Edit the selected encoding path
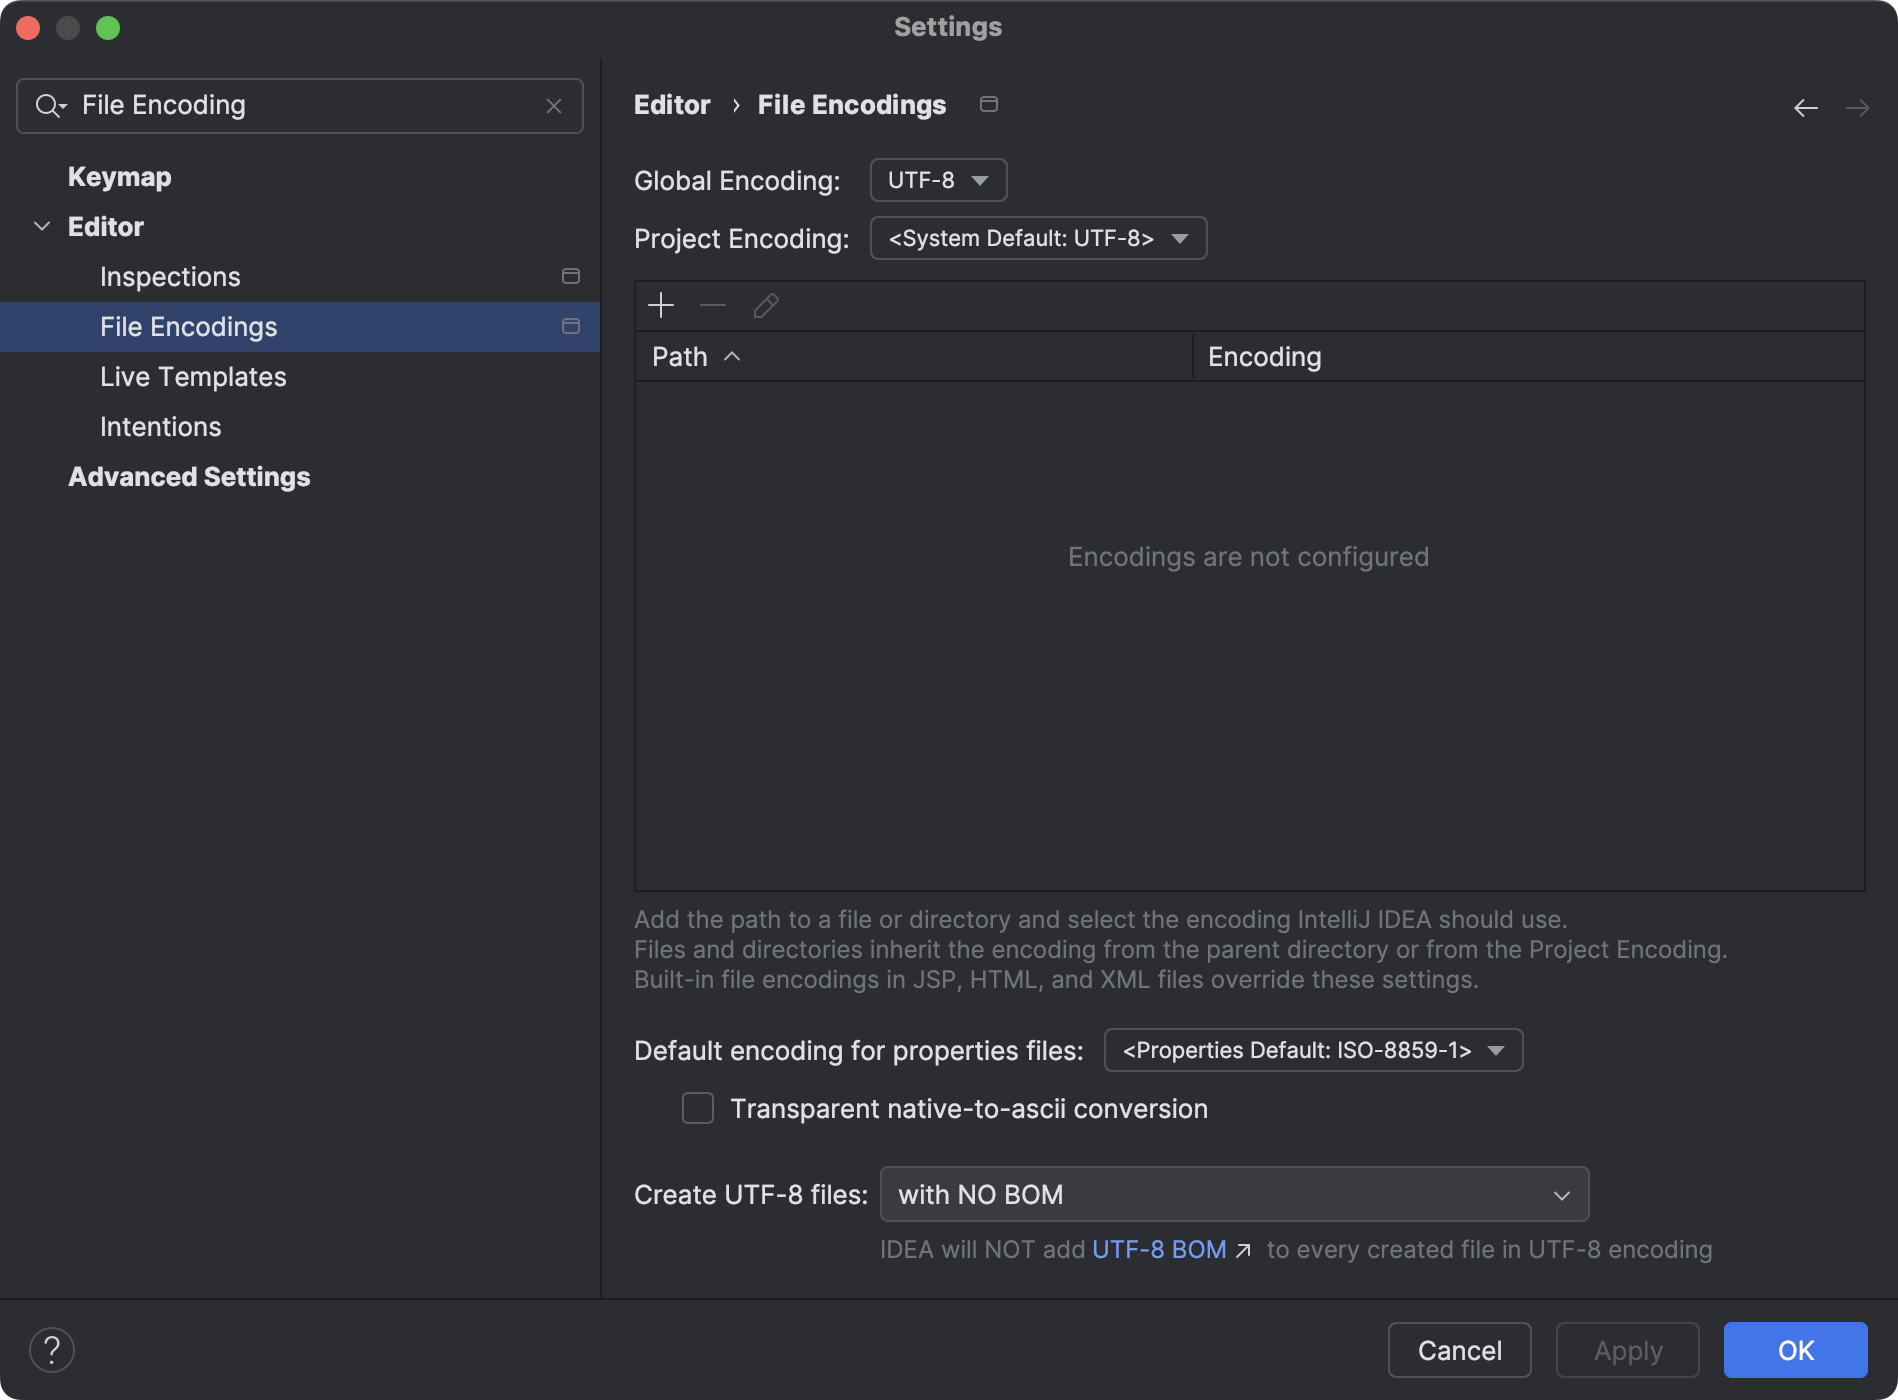 [x=765, y=305]
